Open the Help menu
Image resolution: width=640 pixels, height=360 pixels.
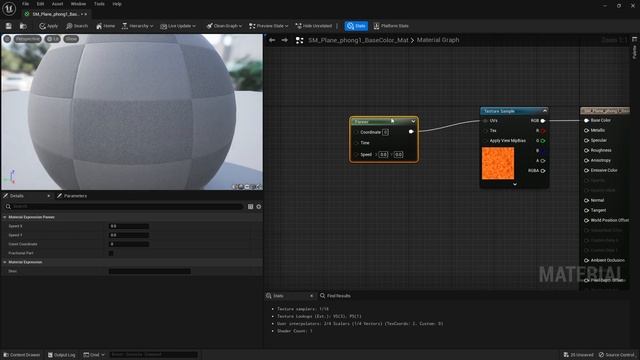[x=117, y=4]
